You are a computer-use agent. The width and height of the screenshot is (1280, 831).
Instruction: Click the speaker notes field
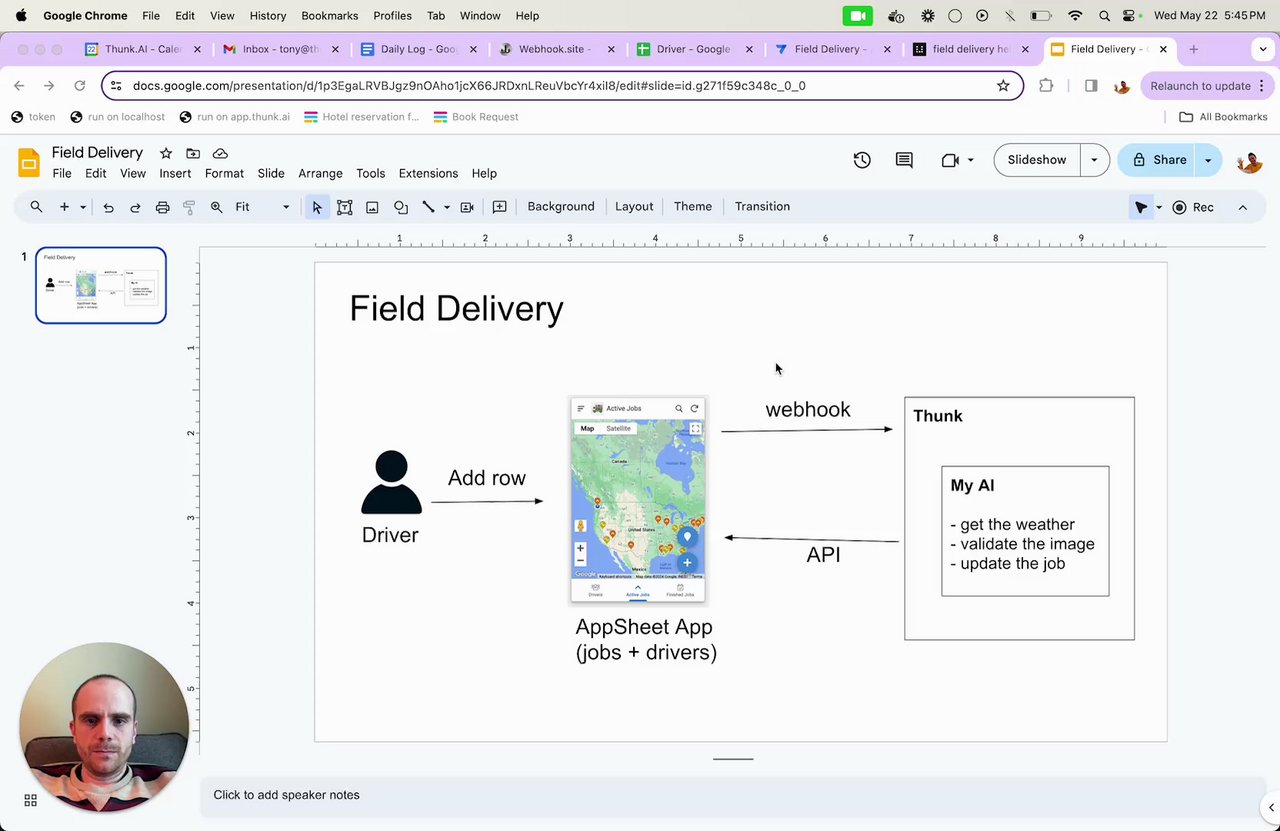tap(733, 795)
